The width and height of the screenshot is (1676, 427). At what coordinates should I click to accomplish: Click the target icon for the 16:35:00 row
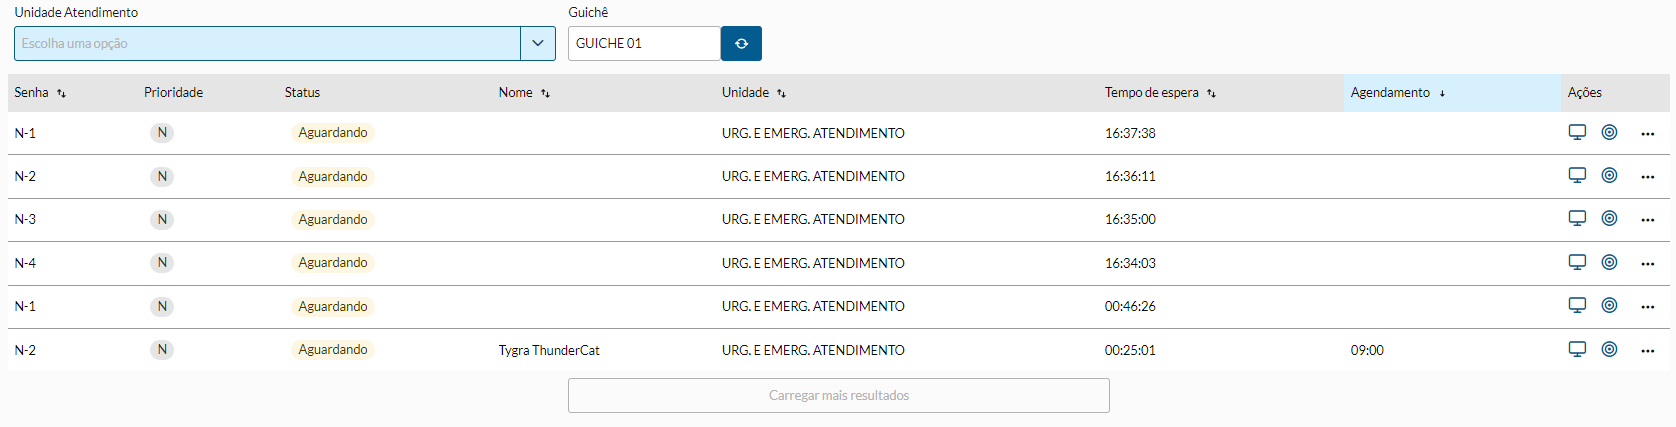pos(1609,218)
